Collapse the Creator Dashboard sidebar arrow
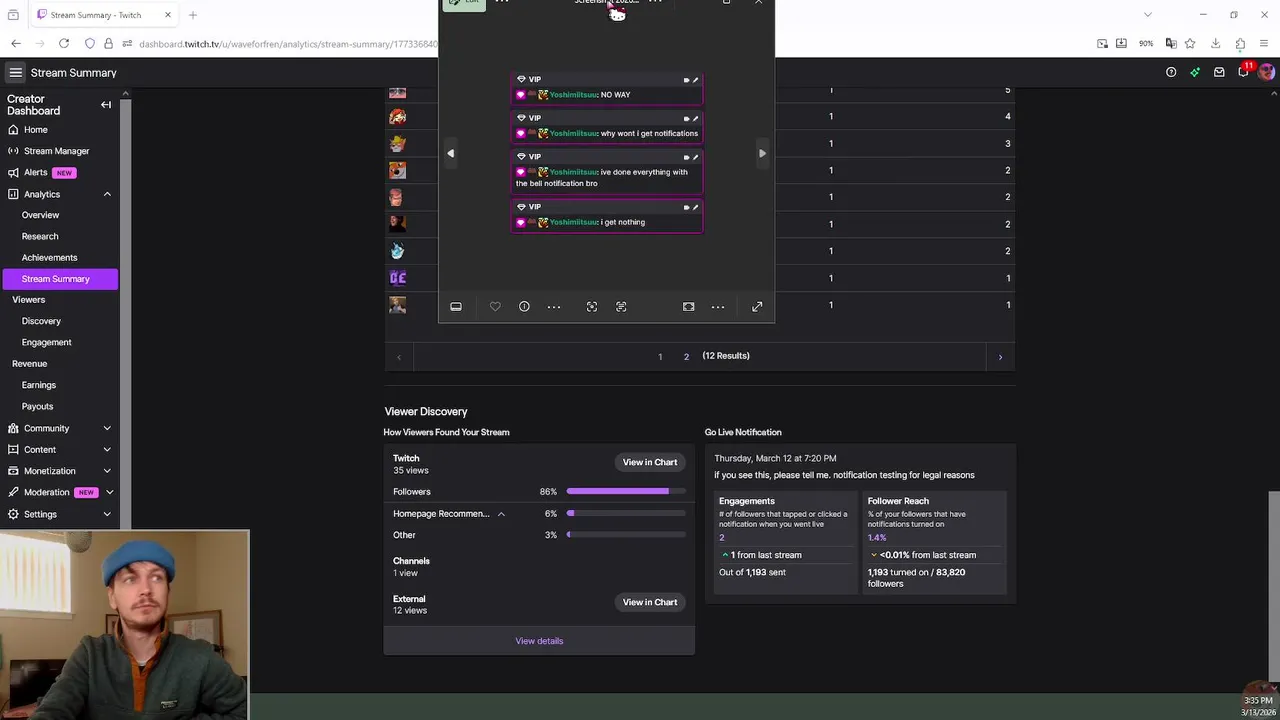The height and width of the screenshot is (720, 1280). point(106,104)
